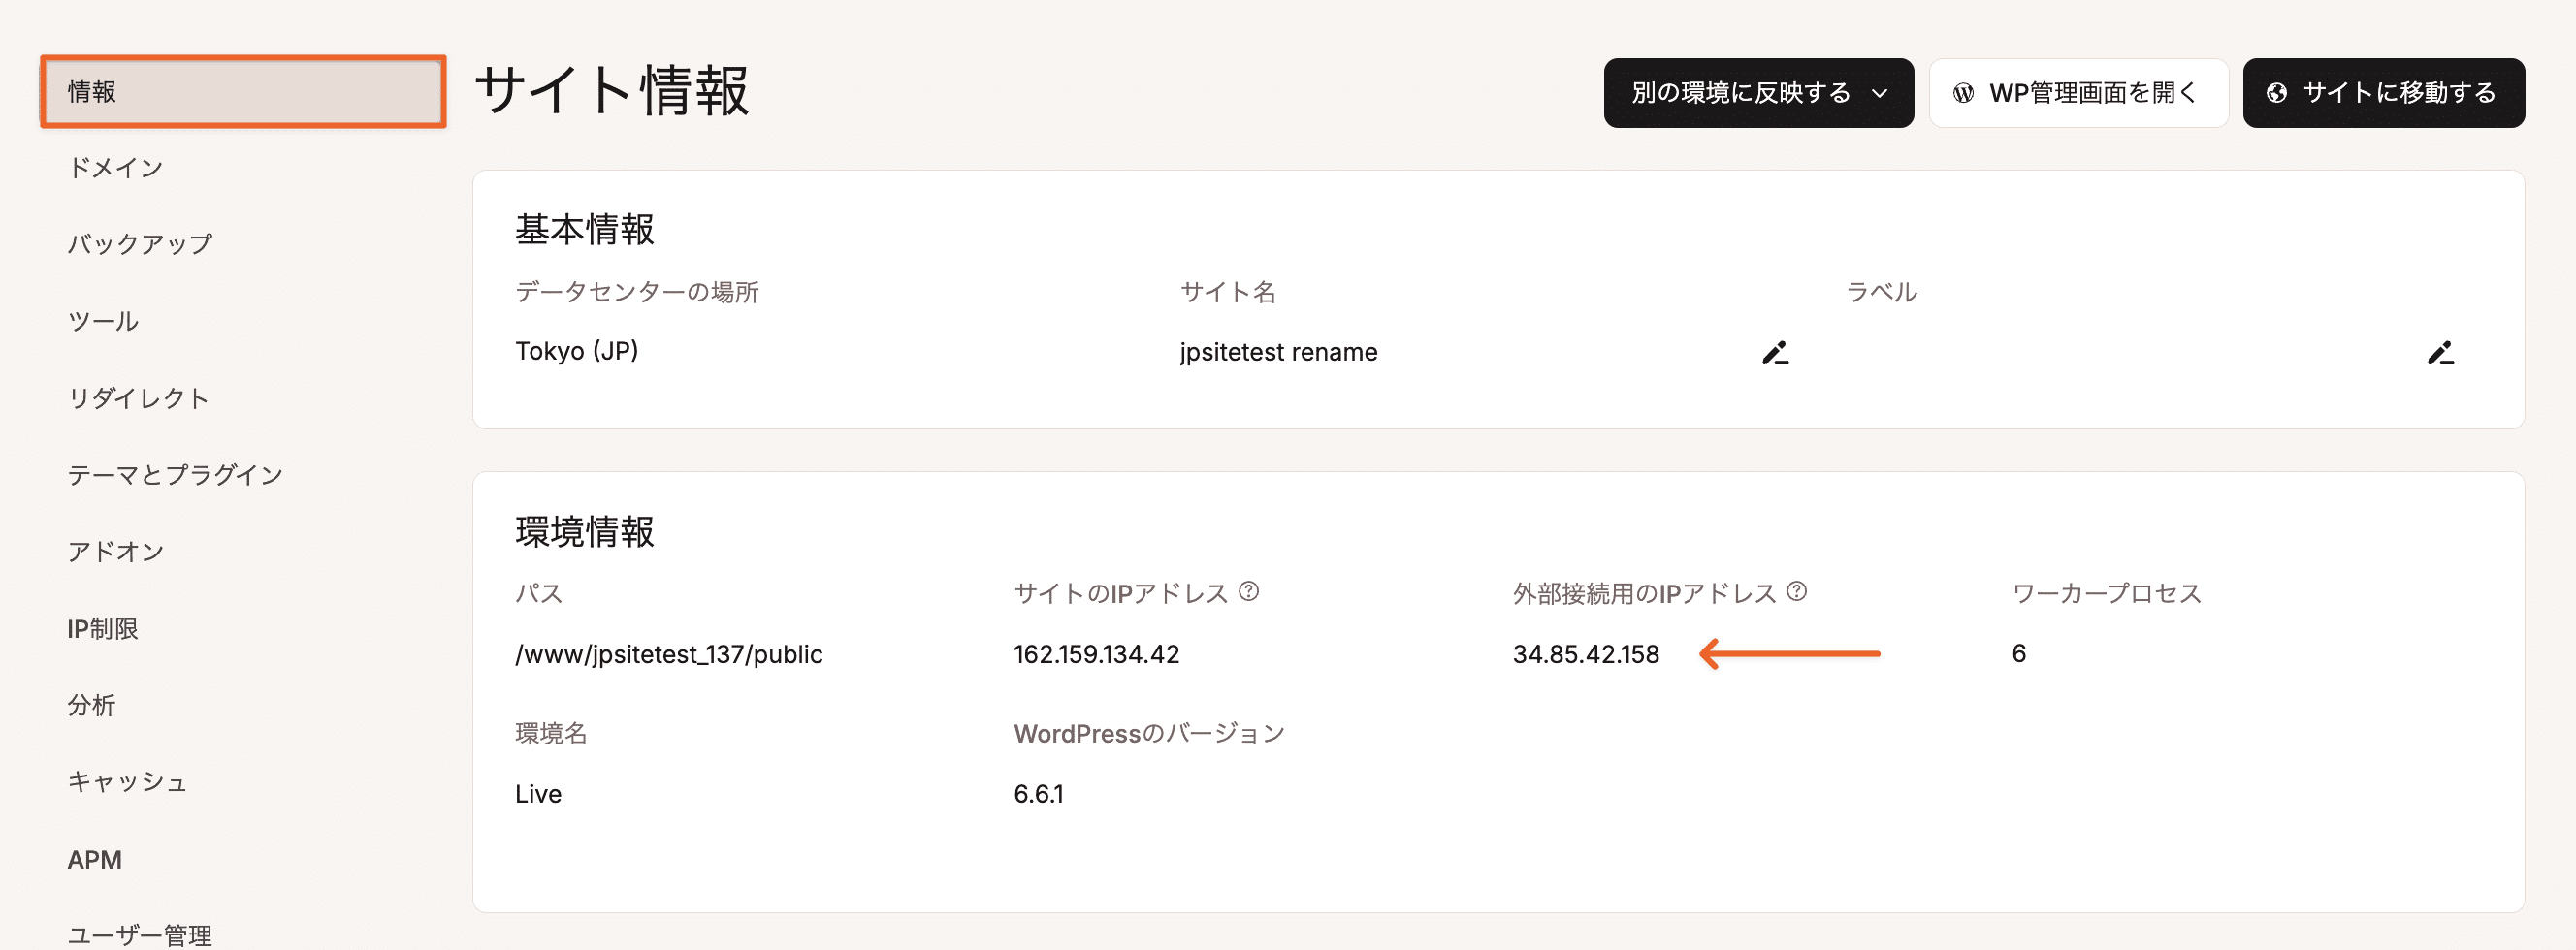
Task: Click the WordPress icon on WP管理画面を開く button
Action: [1965, 92]
